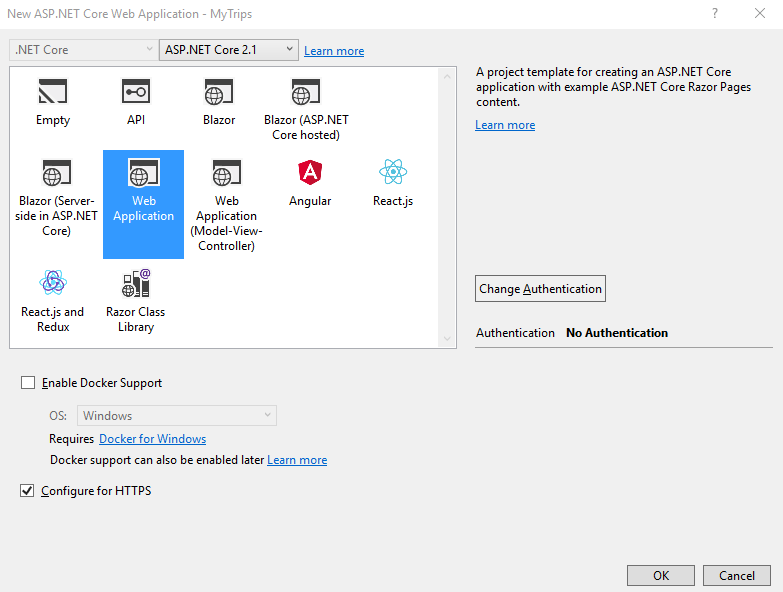Enable Docker Support checkbox

[28, 383]
